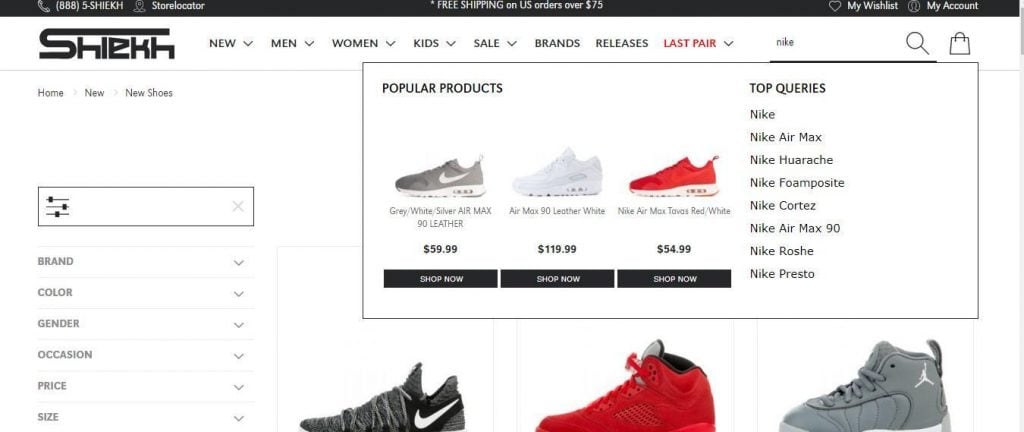Expand the BRAND filter section
This screenshot has width=1024, height=432.
click(x=146, y=262)
